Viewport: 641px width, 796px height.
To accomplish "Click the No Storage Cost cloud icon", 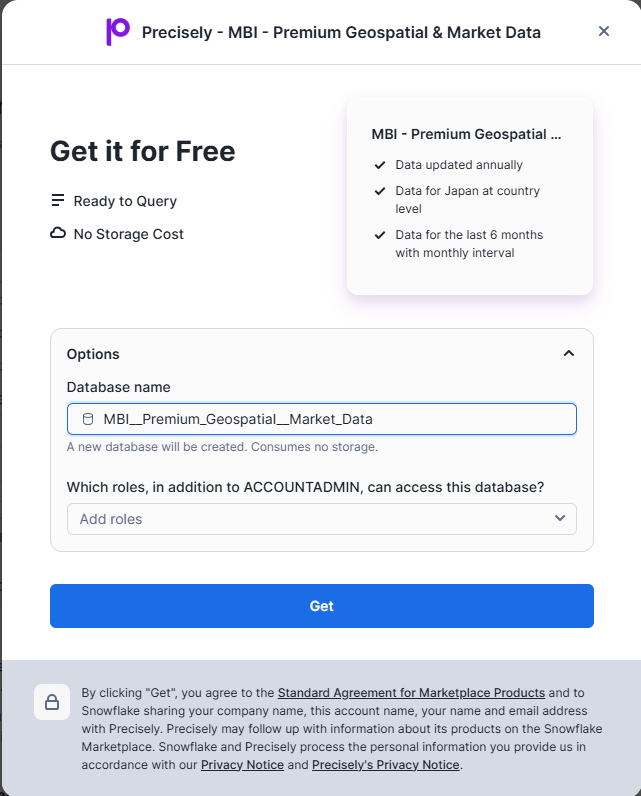I will tap(58, 234).
